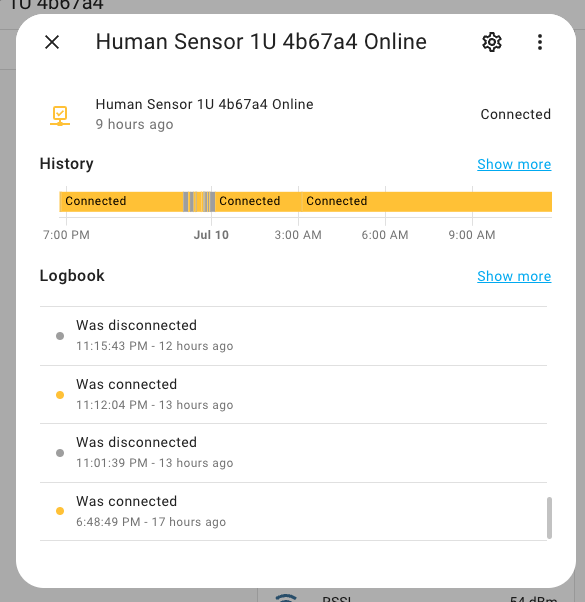Click the yellow dot for 6:48:49 PM entry
Viewport: 585px width, 602px height.
tap(60, 511)
